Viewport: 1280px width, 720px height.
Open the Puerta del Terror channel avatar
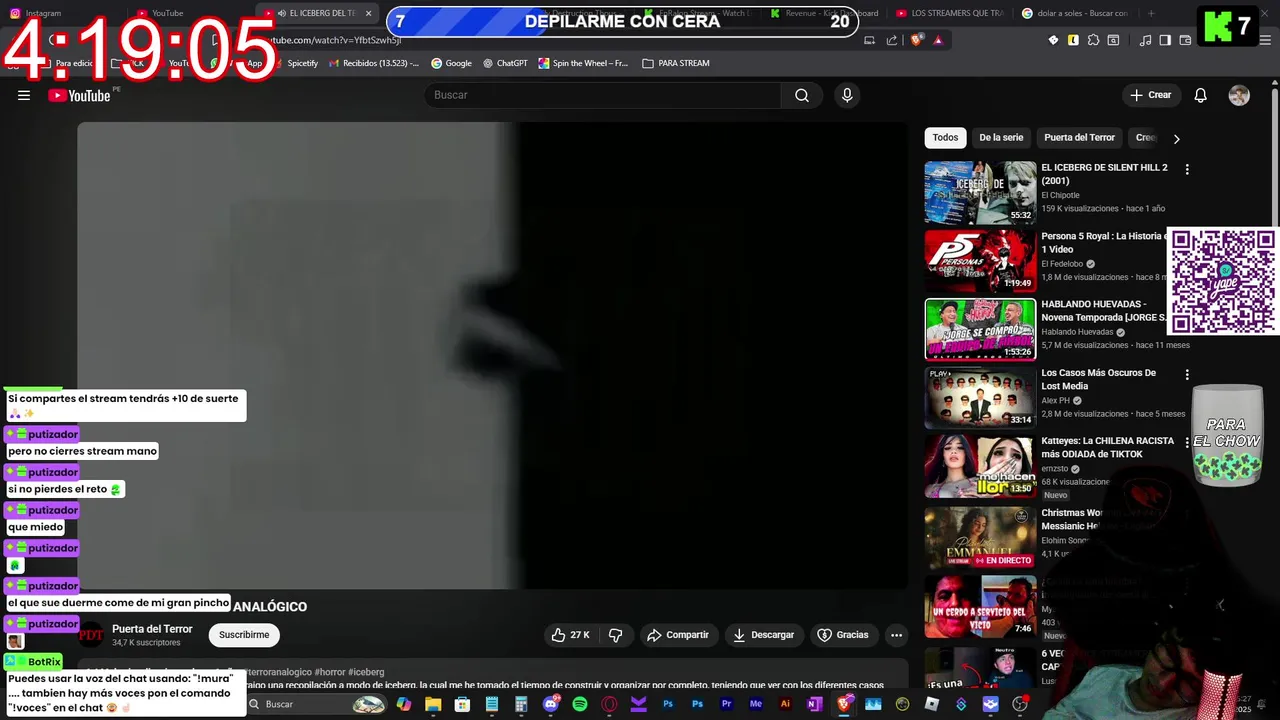click(91, 635)
